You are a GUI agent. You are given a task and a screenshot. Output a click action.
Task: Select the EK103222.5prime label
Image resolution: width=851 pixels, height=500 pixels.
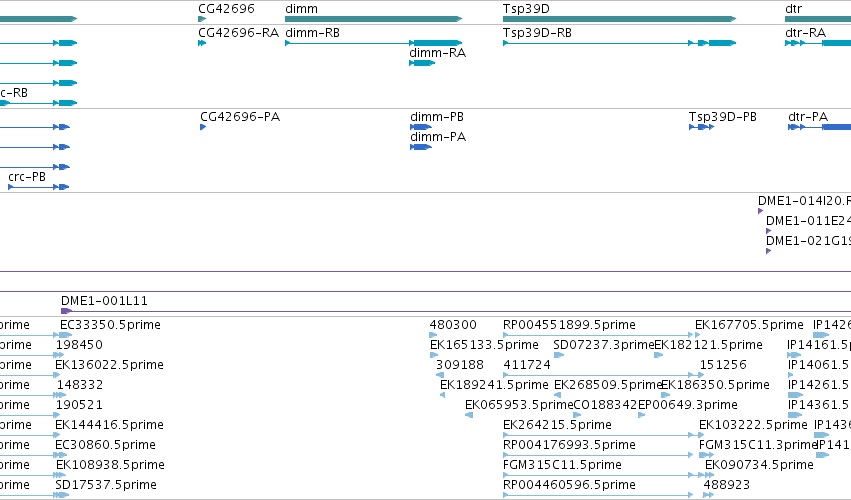(x=753, y=425)
